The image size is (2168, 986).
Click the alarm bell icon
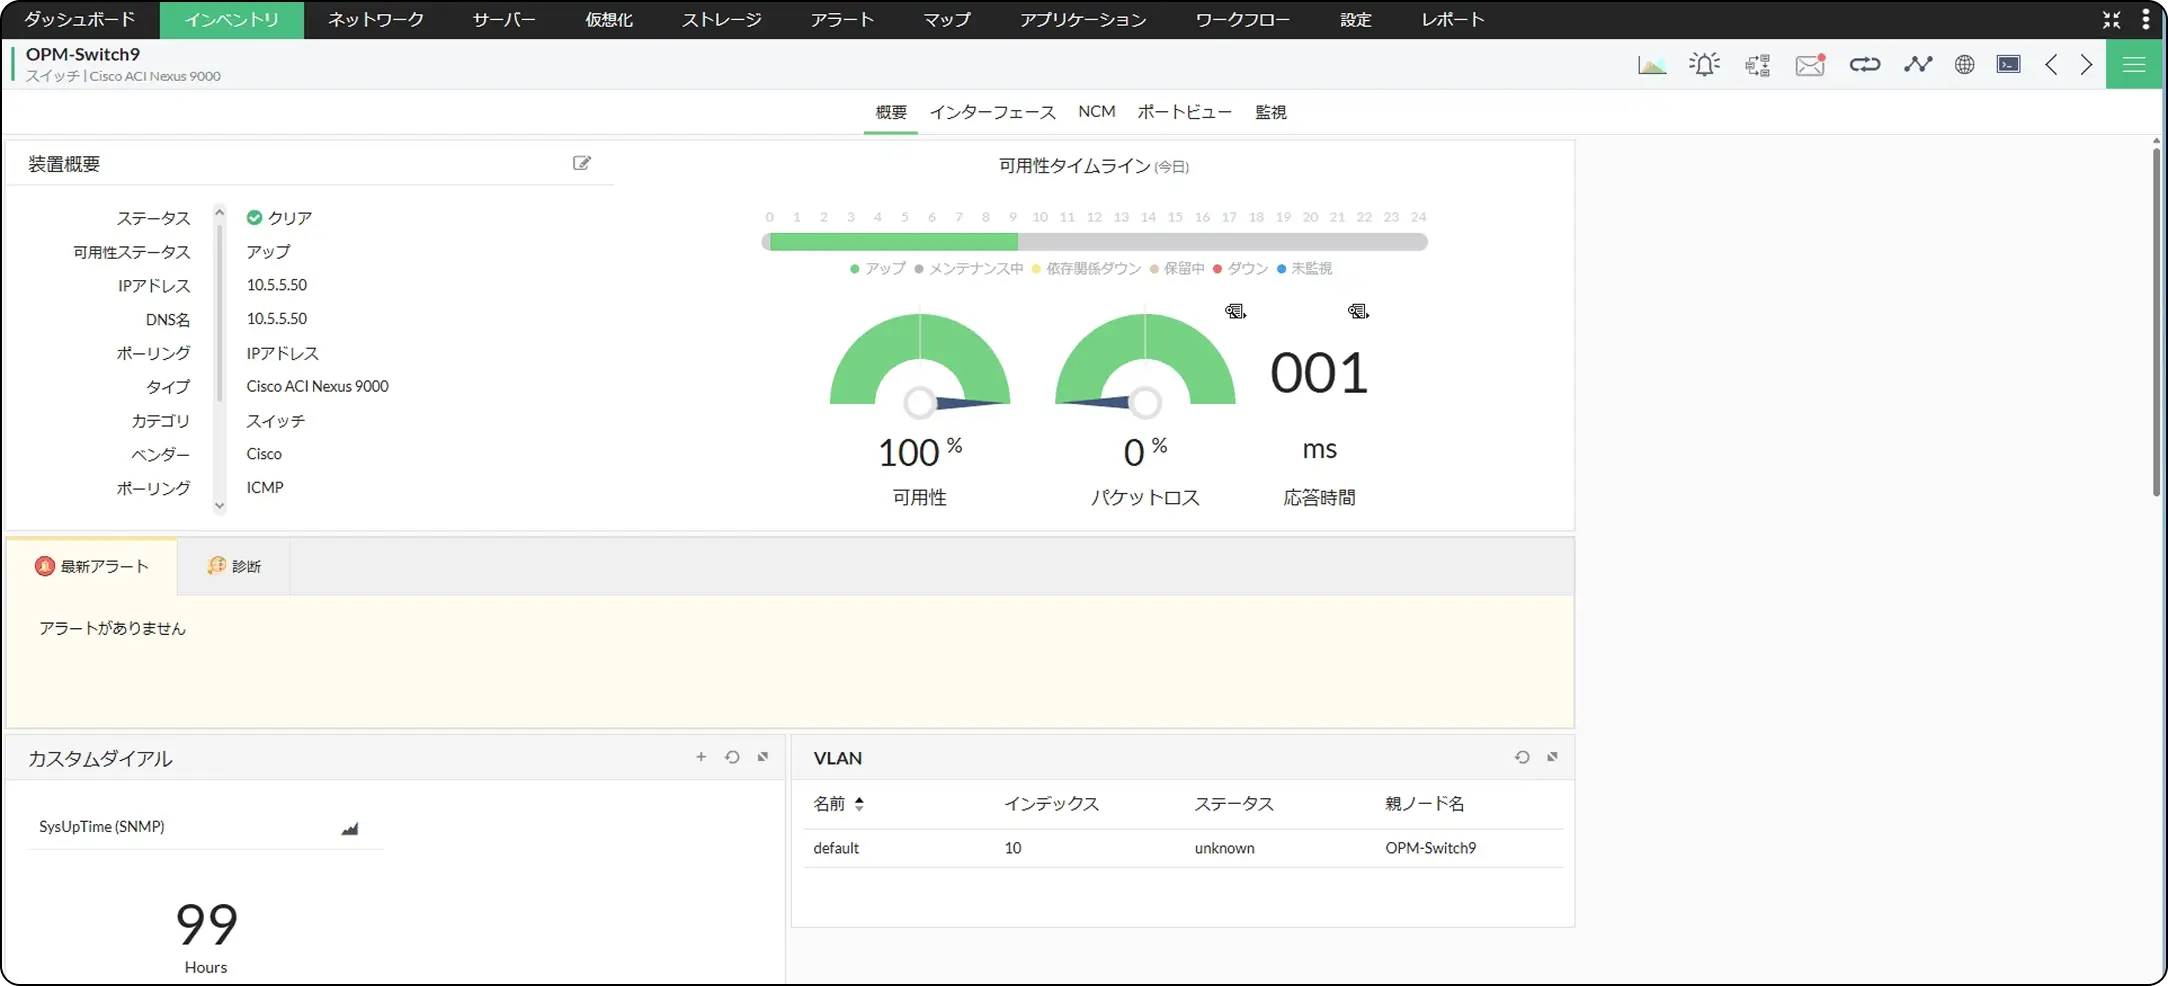[1704, 65]
